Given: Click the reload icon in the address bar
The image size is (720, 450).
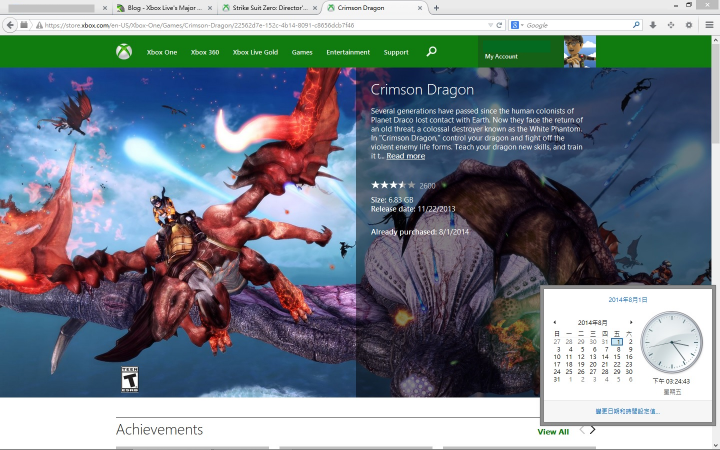Looking at the screenshot, I should click(x=499, y=25).
